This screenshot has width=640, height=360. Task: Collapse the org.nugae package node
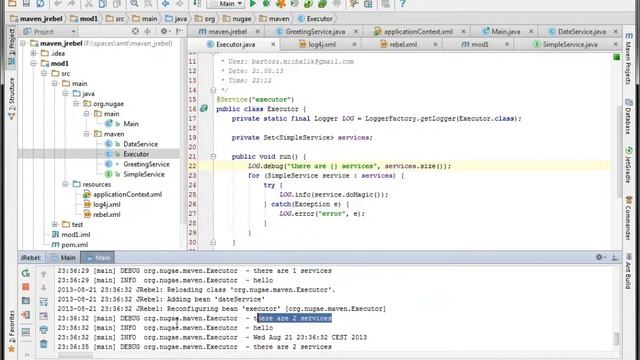coord(76,104)
